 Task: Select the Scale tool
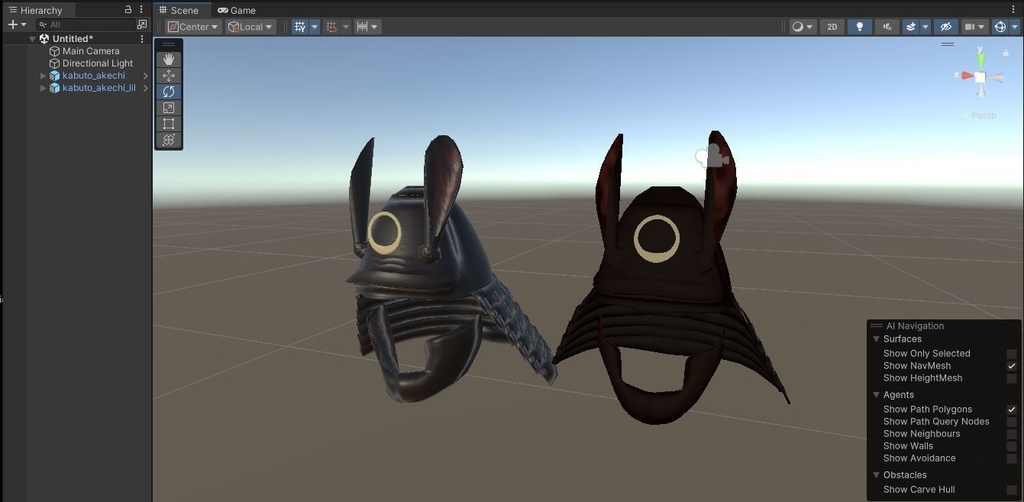(168, 108)
